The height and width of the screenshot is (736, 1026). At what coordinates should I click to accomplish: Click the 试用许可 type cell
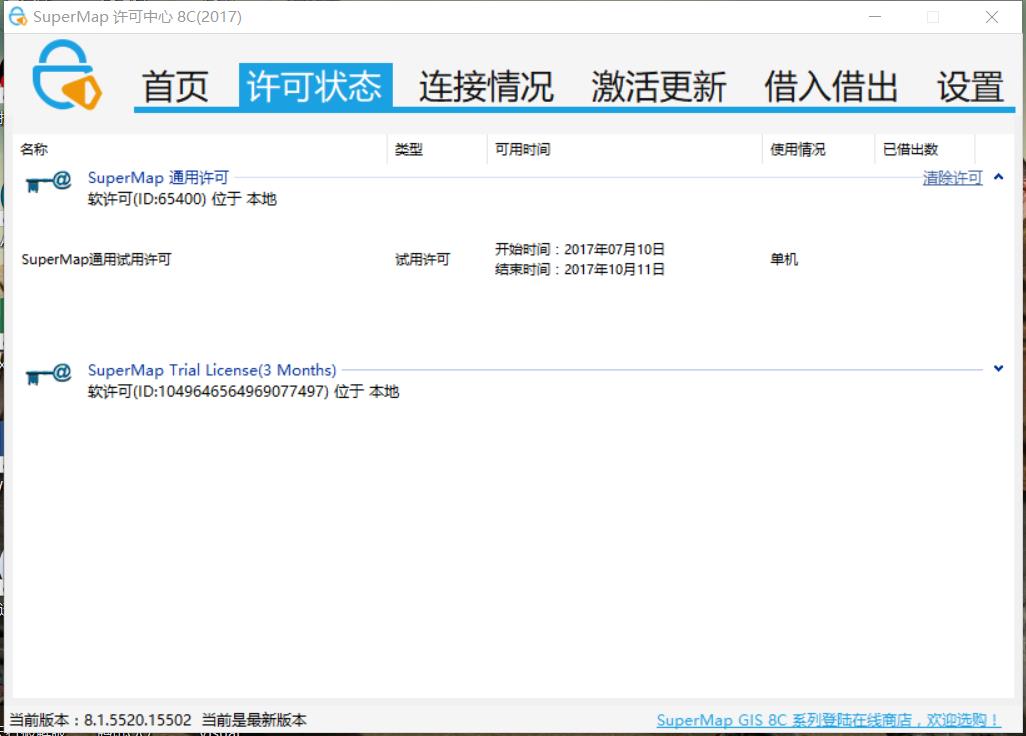tap(423, 259)
